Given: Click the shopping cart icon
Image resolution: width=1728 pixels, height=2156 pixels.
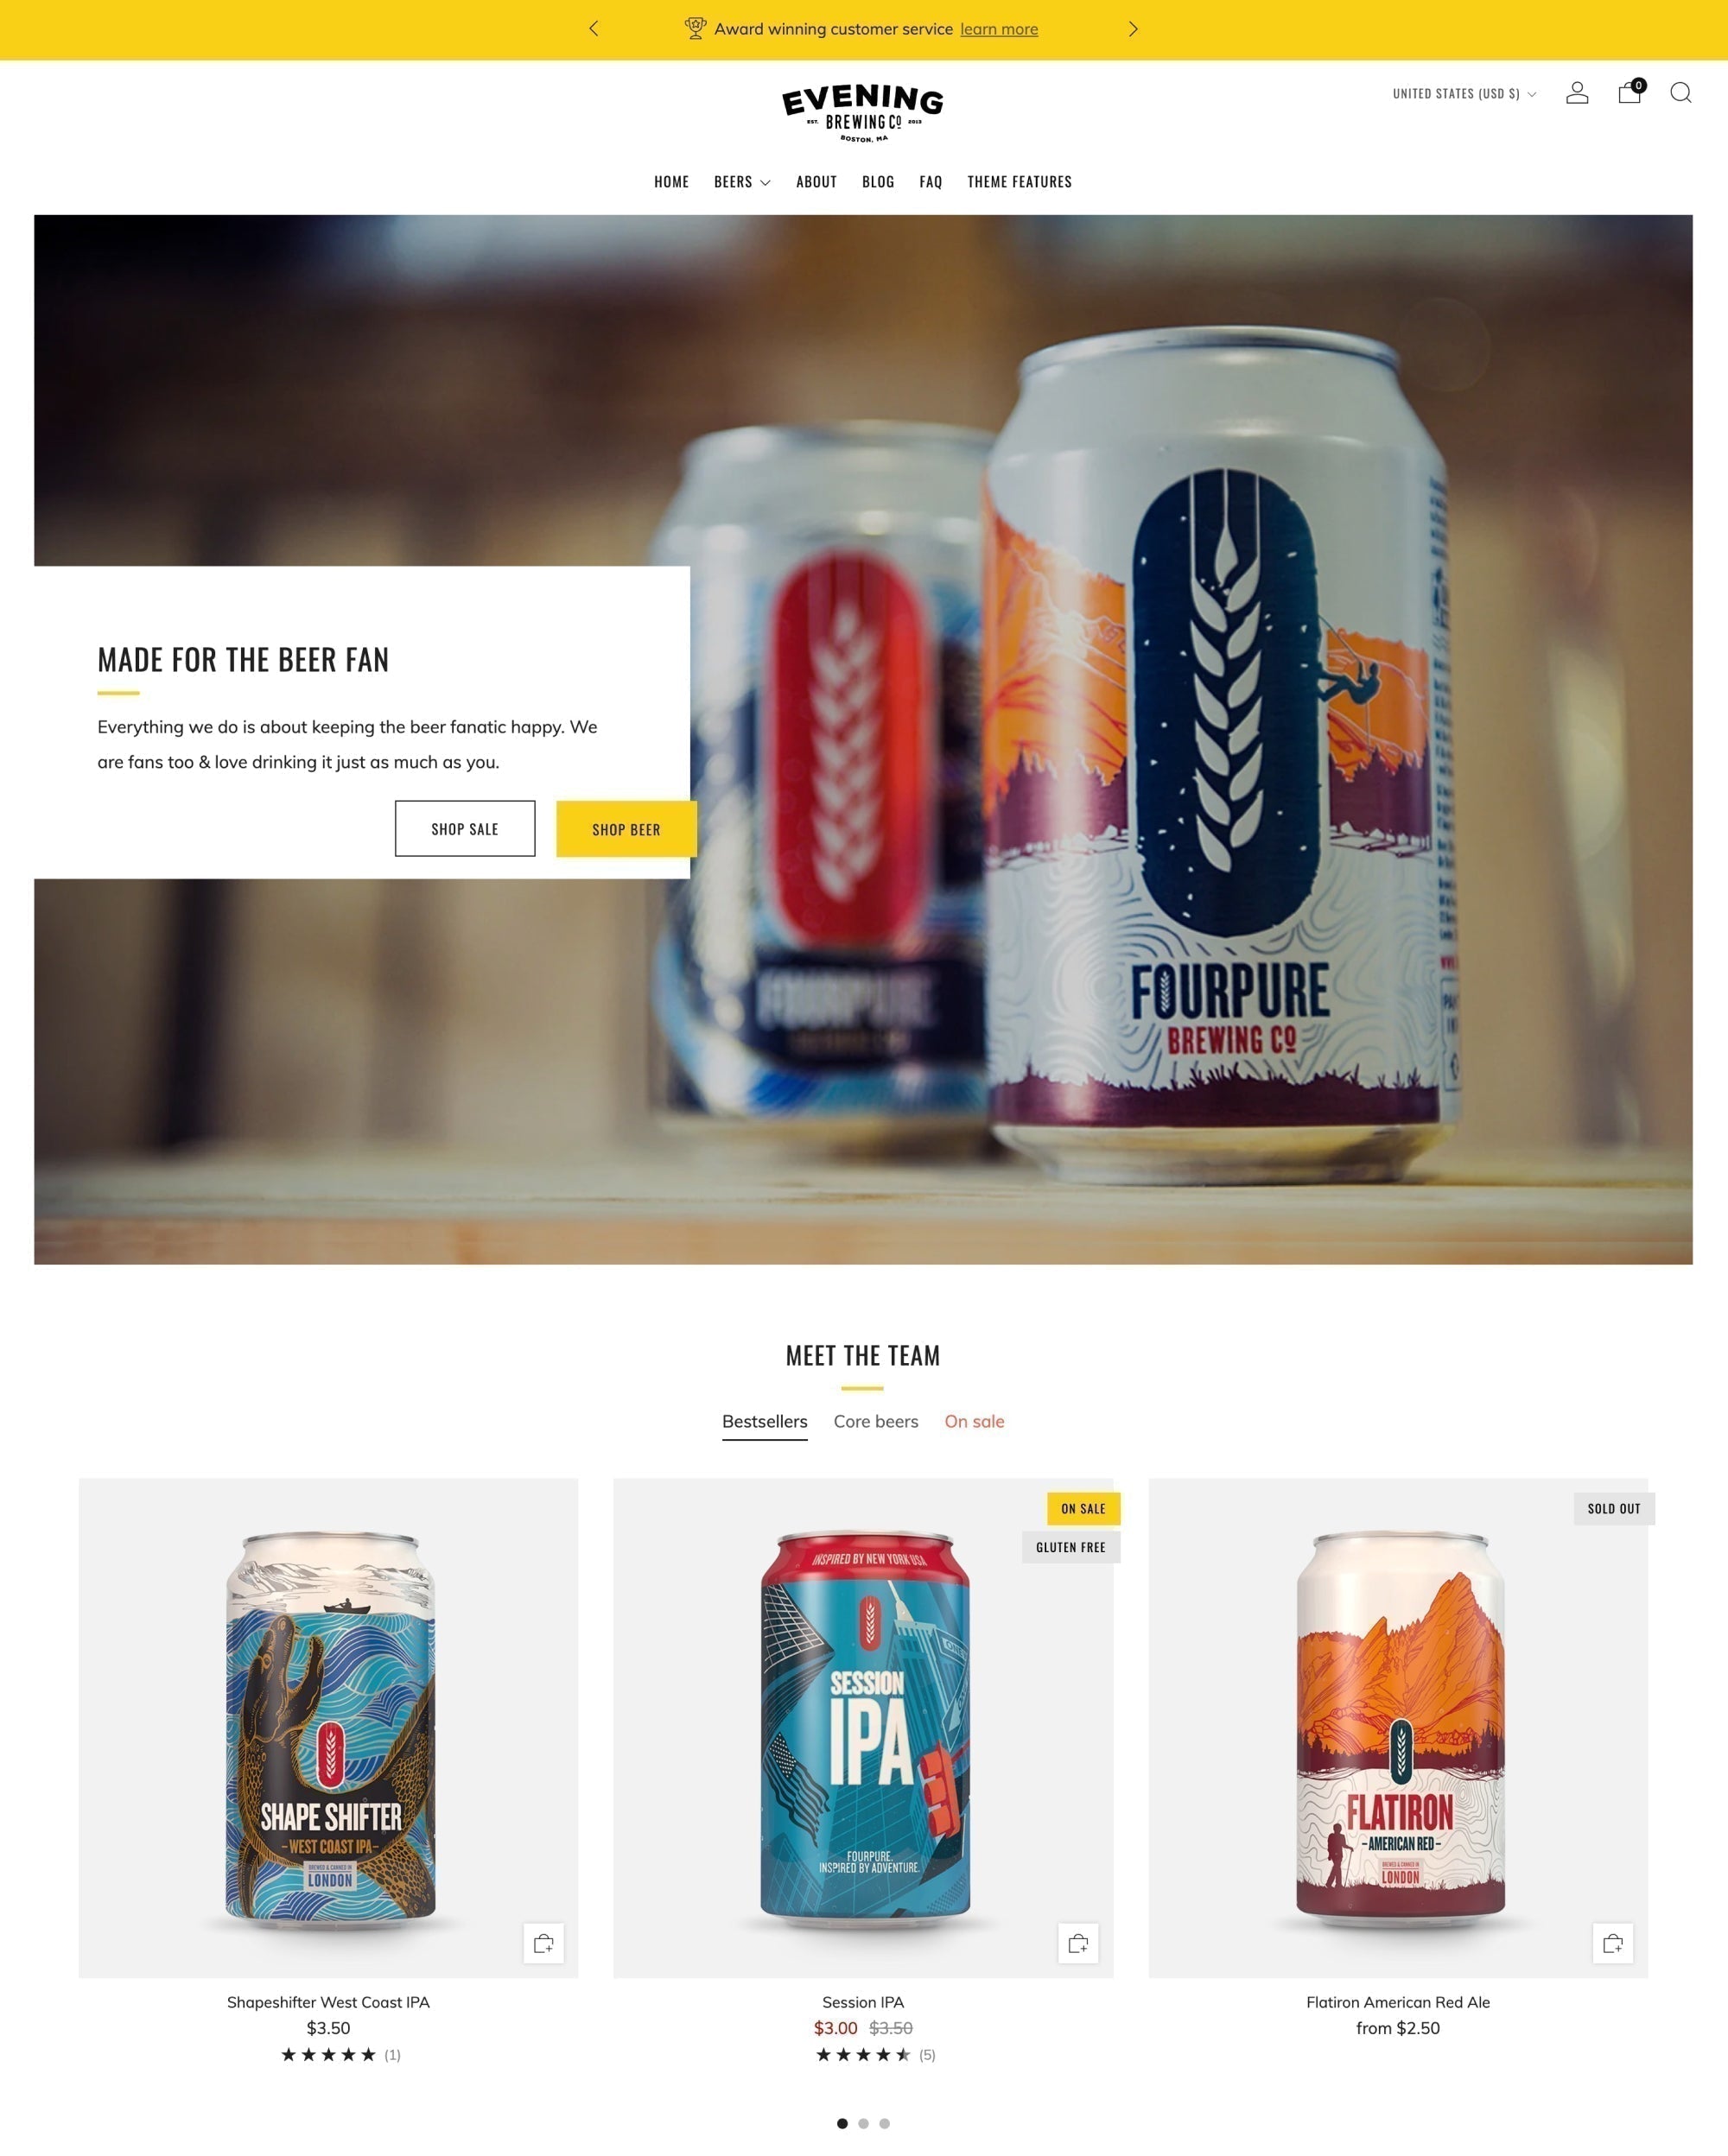Looking at the screenshot, I should (x=1628, y=92).
